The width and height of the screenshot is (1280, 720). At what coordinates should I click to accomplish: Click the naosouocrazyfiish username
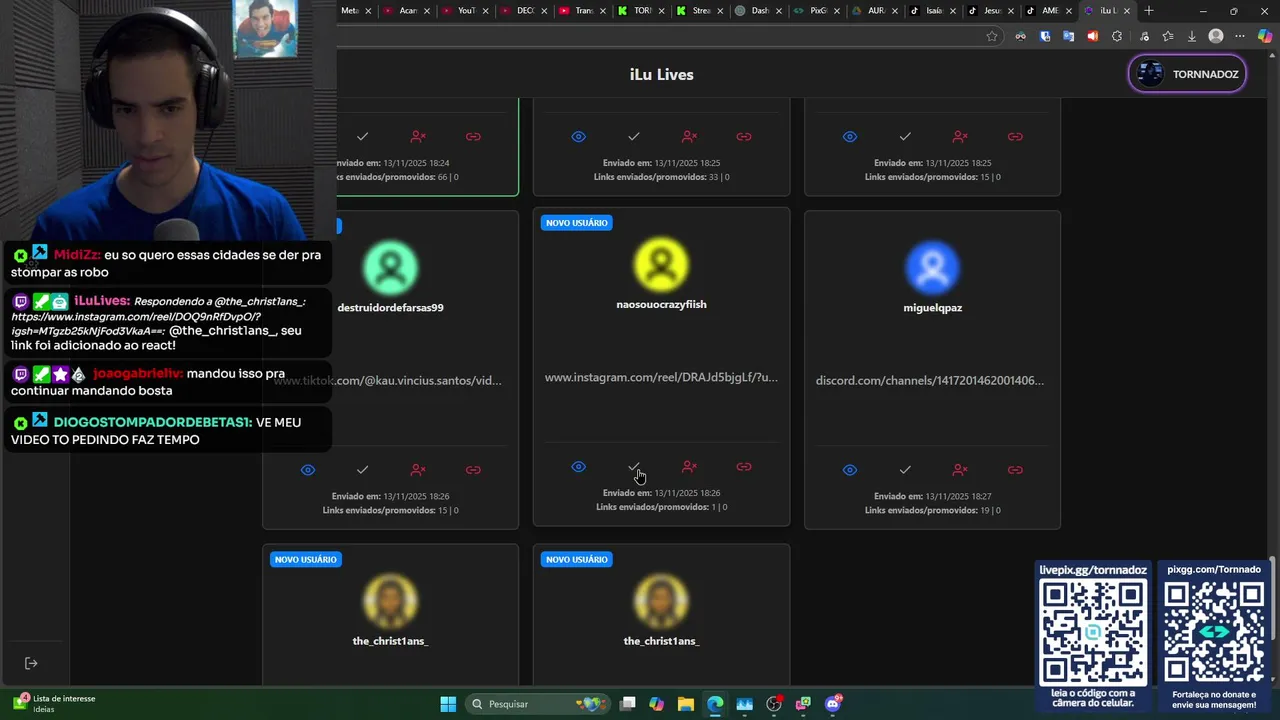661,304
